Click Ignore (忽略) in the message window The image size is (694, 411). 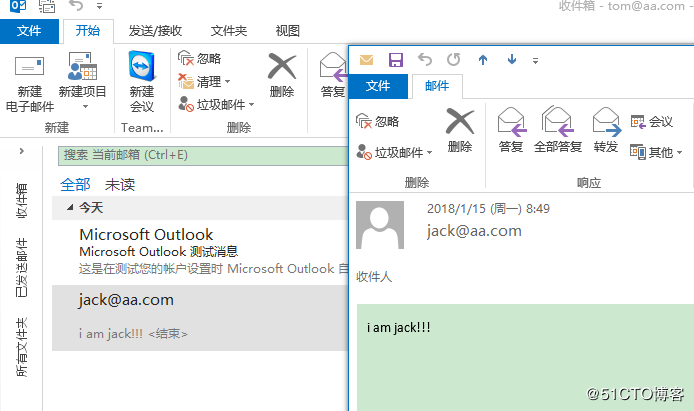click(x=378, y=122)
